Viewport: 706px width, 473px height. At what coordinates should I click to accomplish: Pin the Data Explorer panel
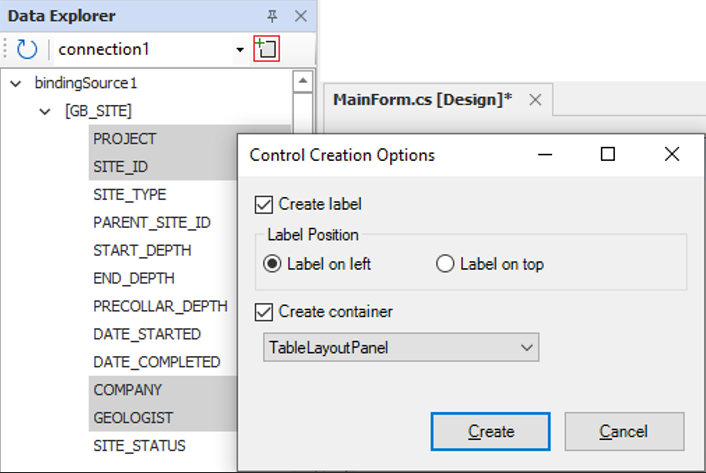click(x=272, y=16)
